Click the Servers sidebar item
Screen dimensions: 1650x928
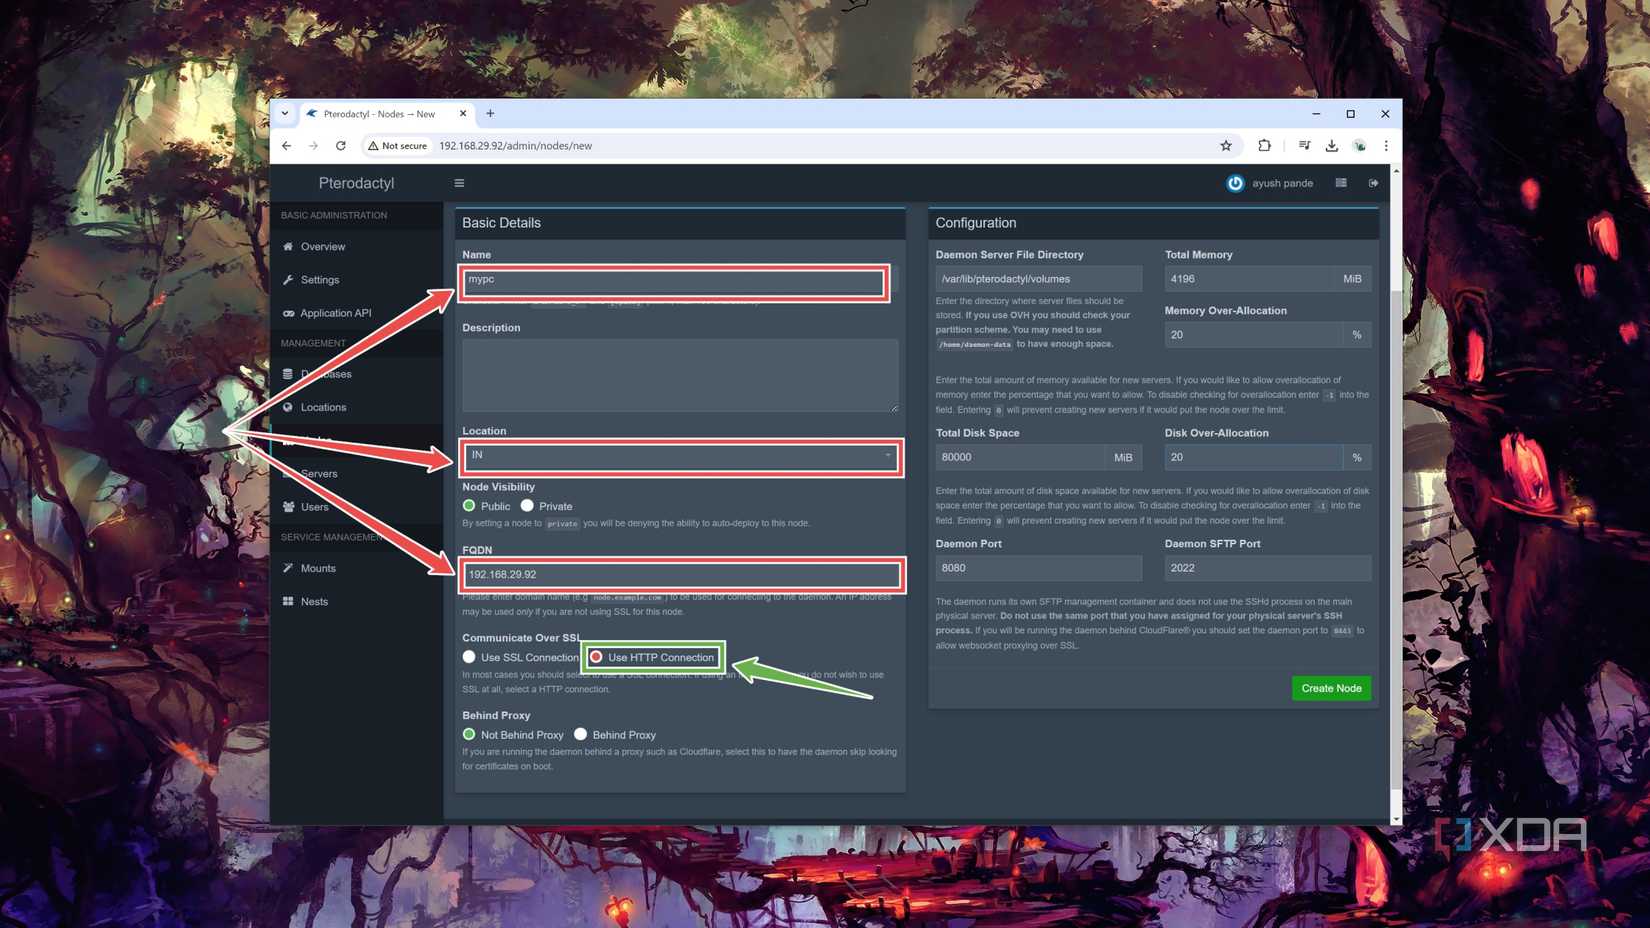319,474
